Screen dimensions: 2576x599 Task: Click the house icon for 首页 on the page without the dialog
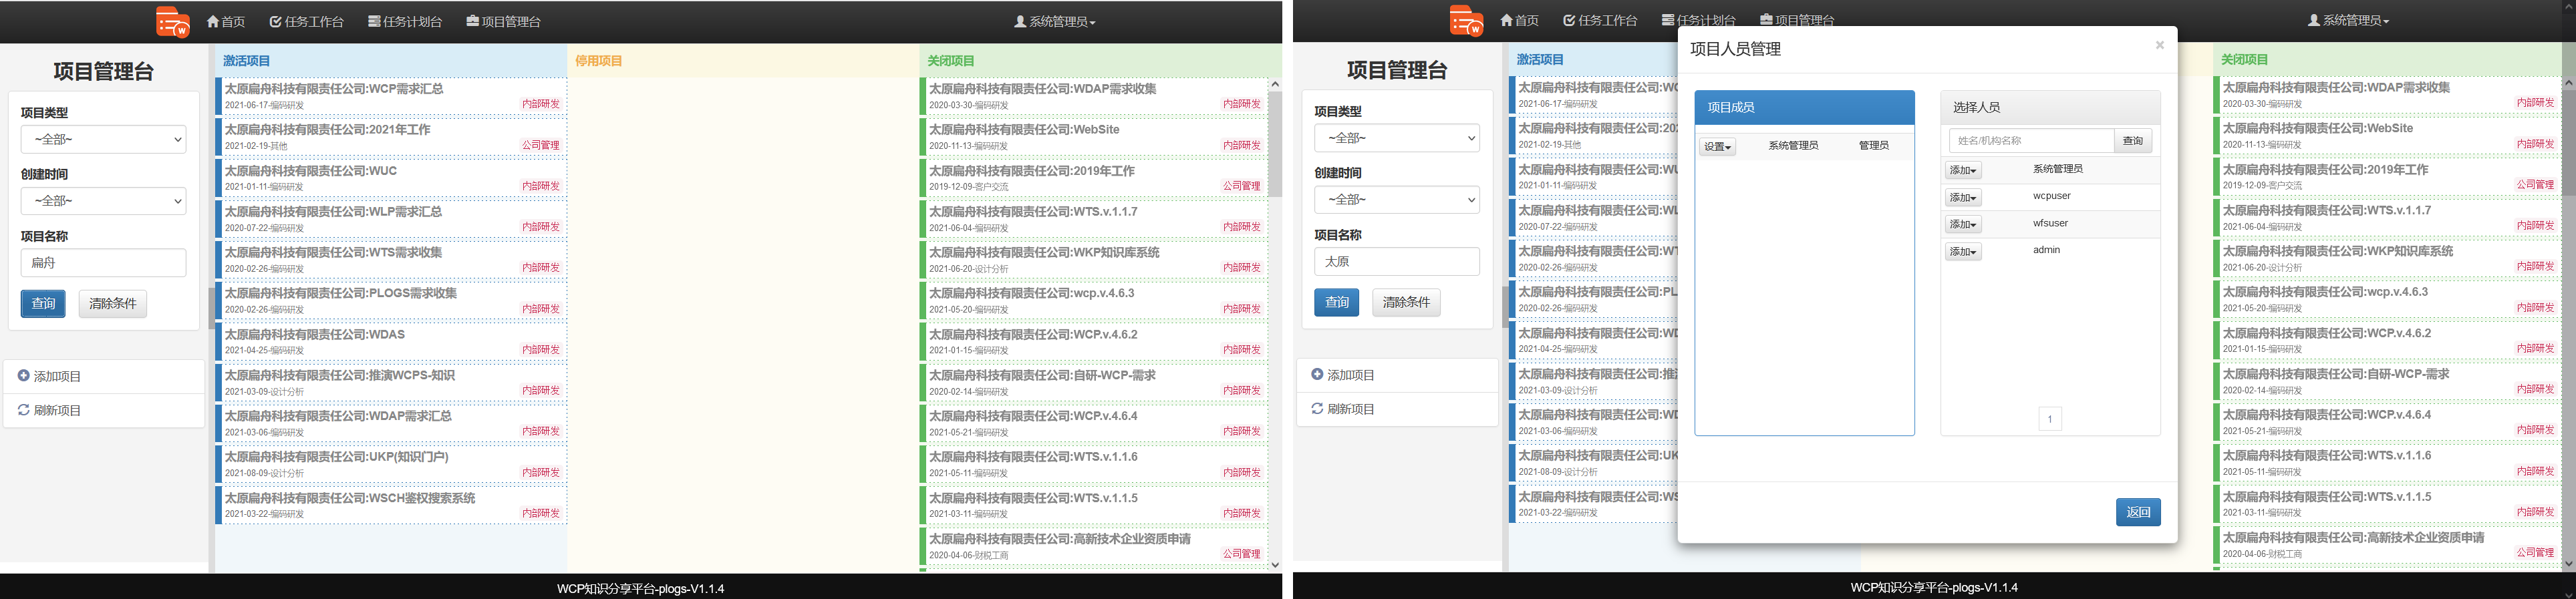pyautogui.click(x=213, y=21)
